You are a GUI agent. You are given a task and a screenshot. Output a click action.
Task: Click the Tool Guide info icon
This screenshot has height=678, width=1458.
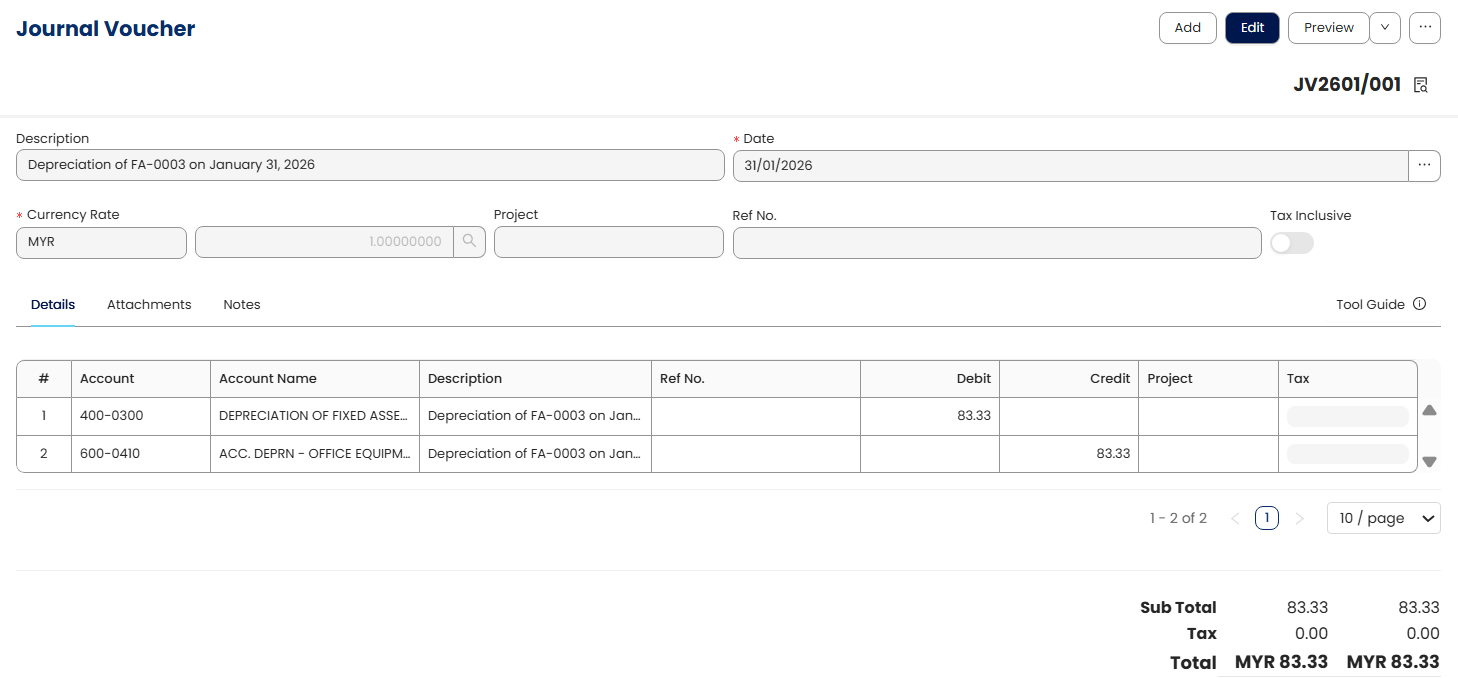1419,304
